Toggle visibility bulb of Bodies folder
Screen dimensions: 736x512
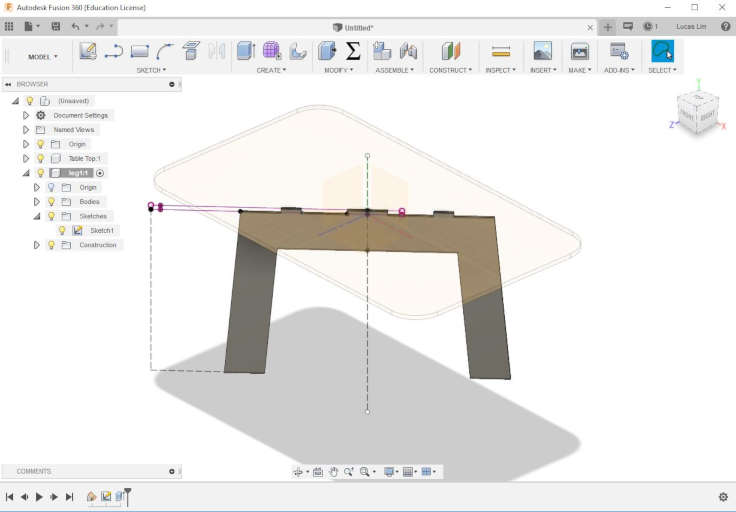point(52,202)
